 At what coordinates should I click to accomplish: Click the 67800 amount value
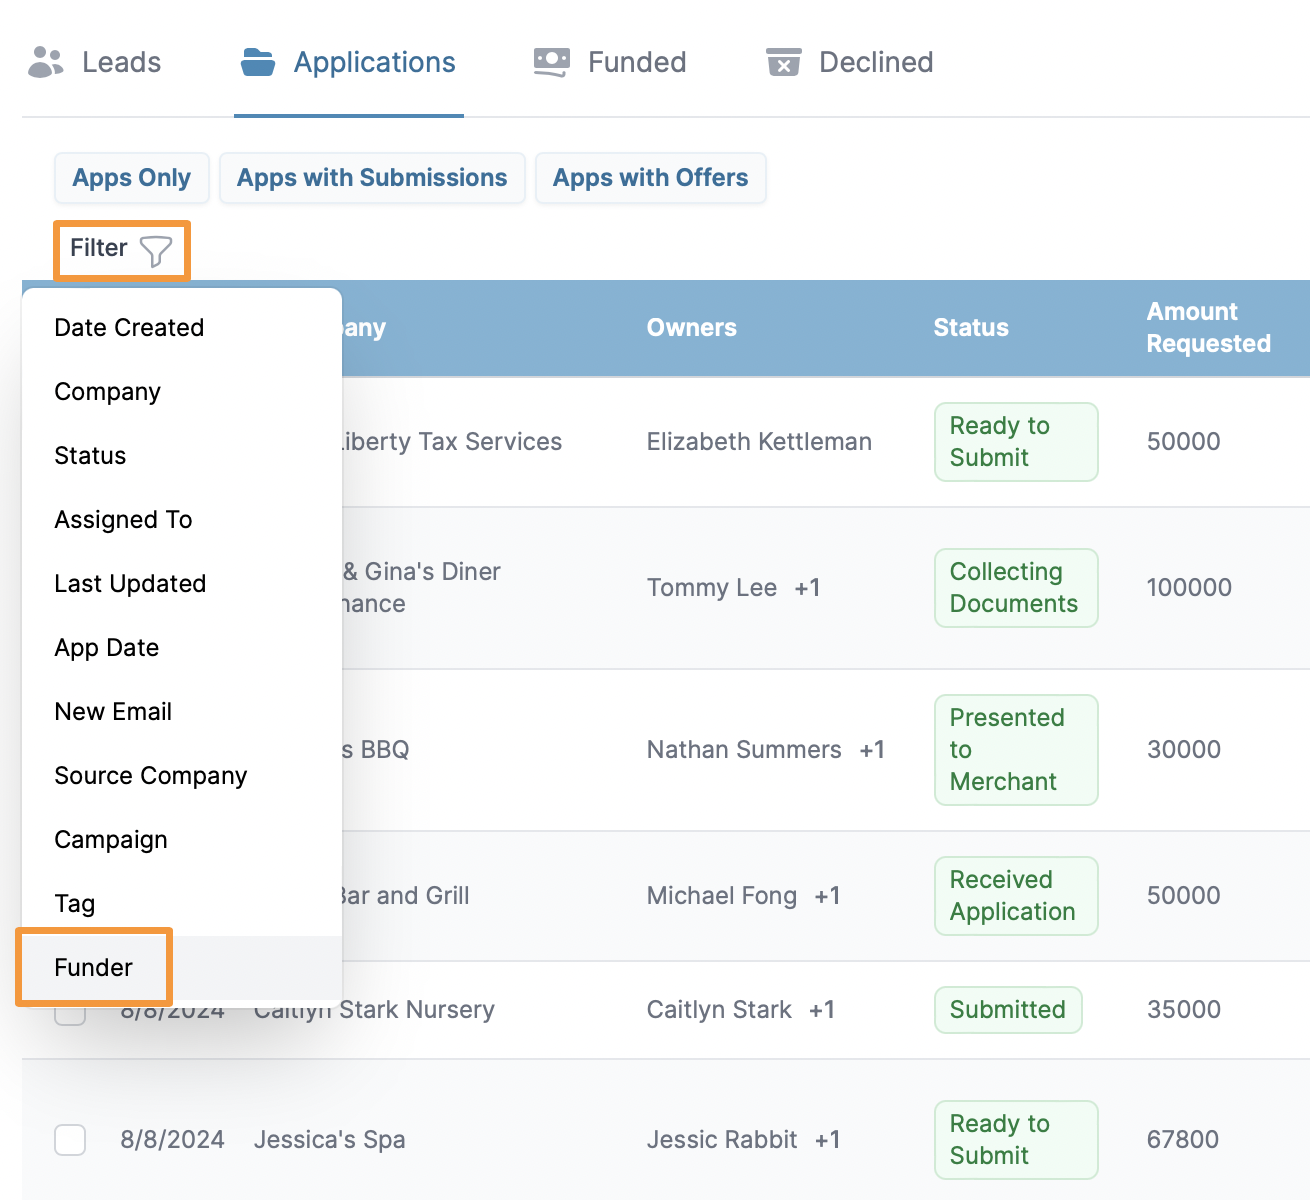[x=1183, y=1140]
